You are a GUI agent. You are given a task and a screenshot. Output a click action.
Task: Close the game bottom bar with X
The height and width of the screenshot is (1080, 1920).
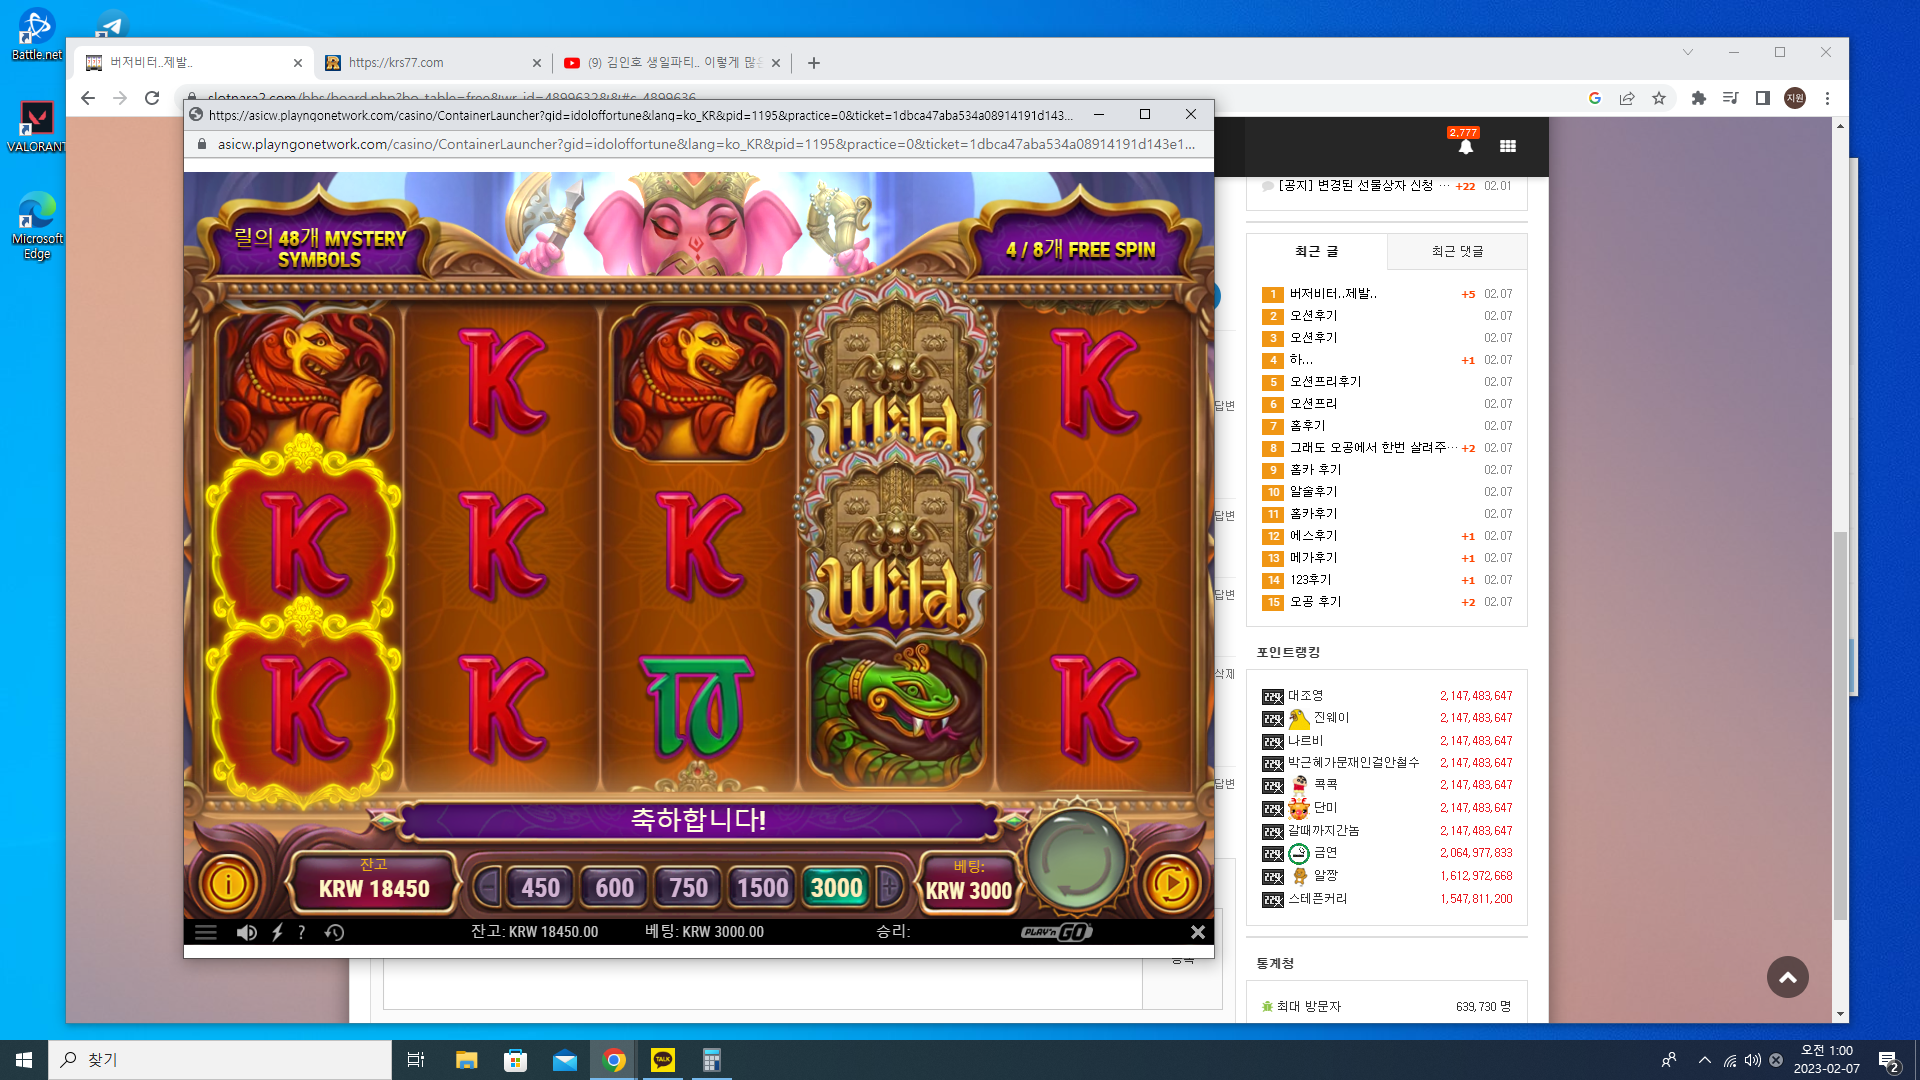(x=1197, y=932)
